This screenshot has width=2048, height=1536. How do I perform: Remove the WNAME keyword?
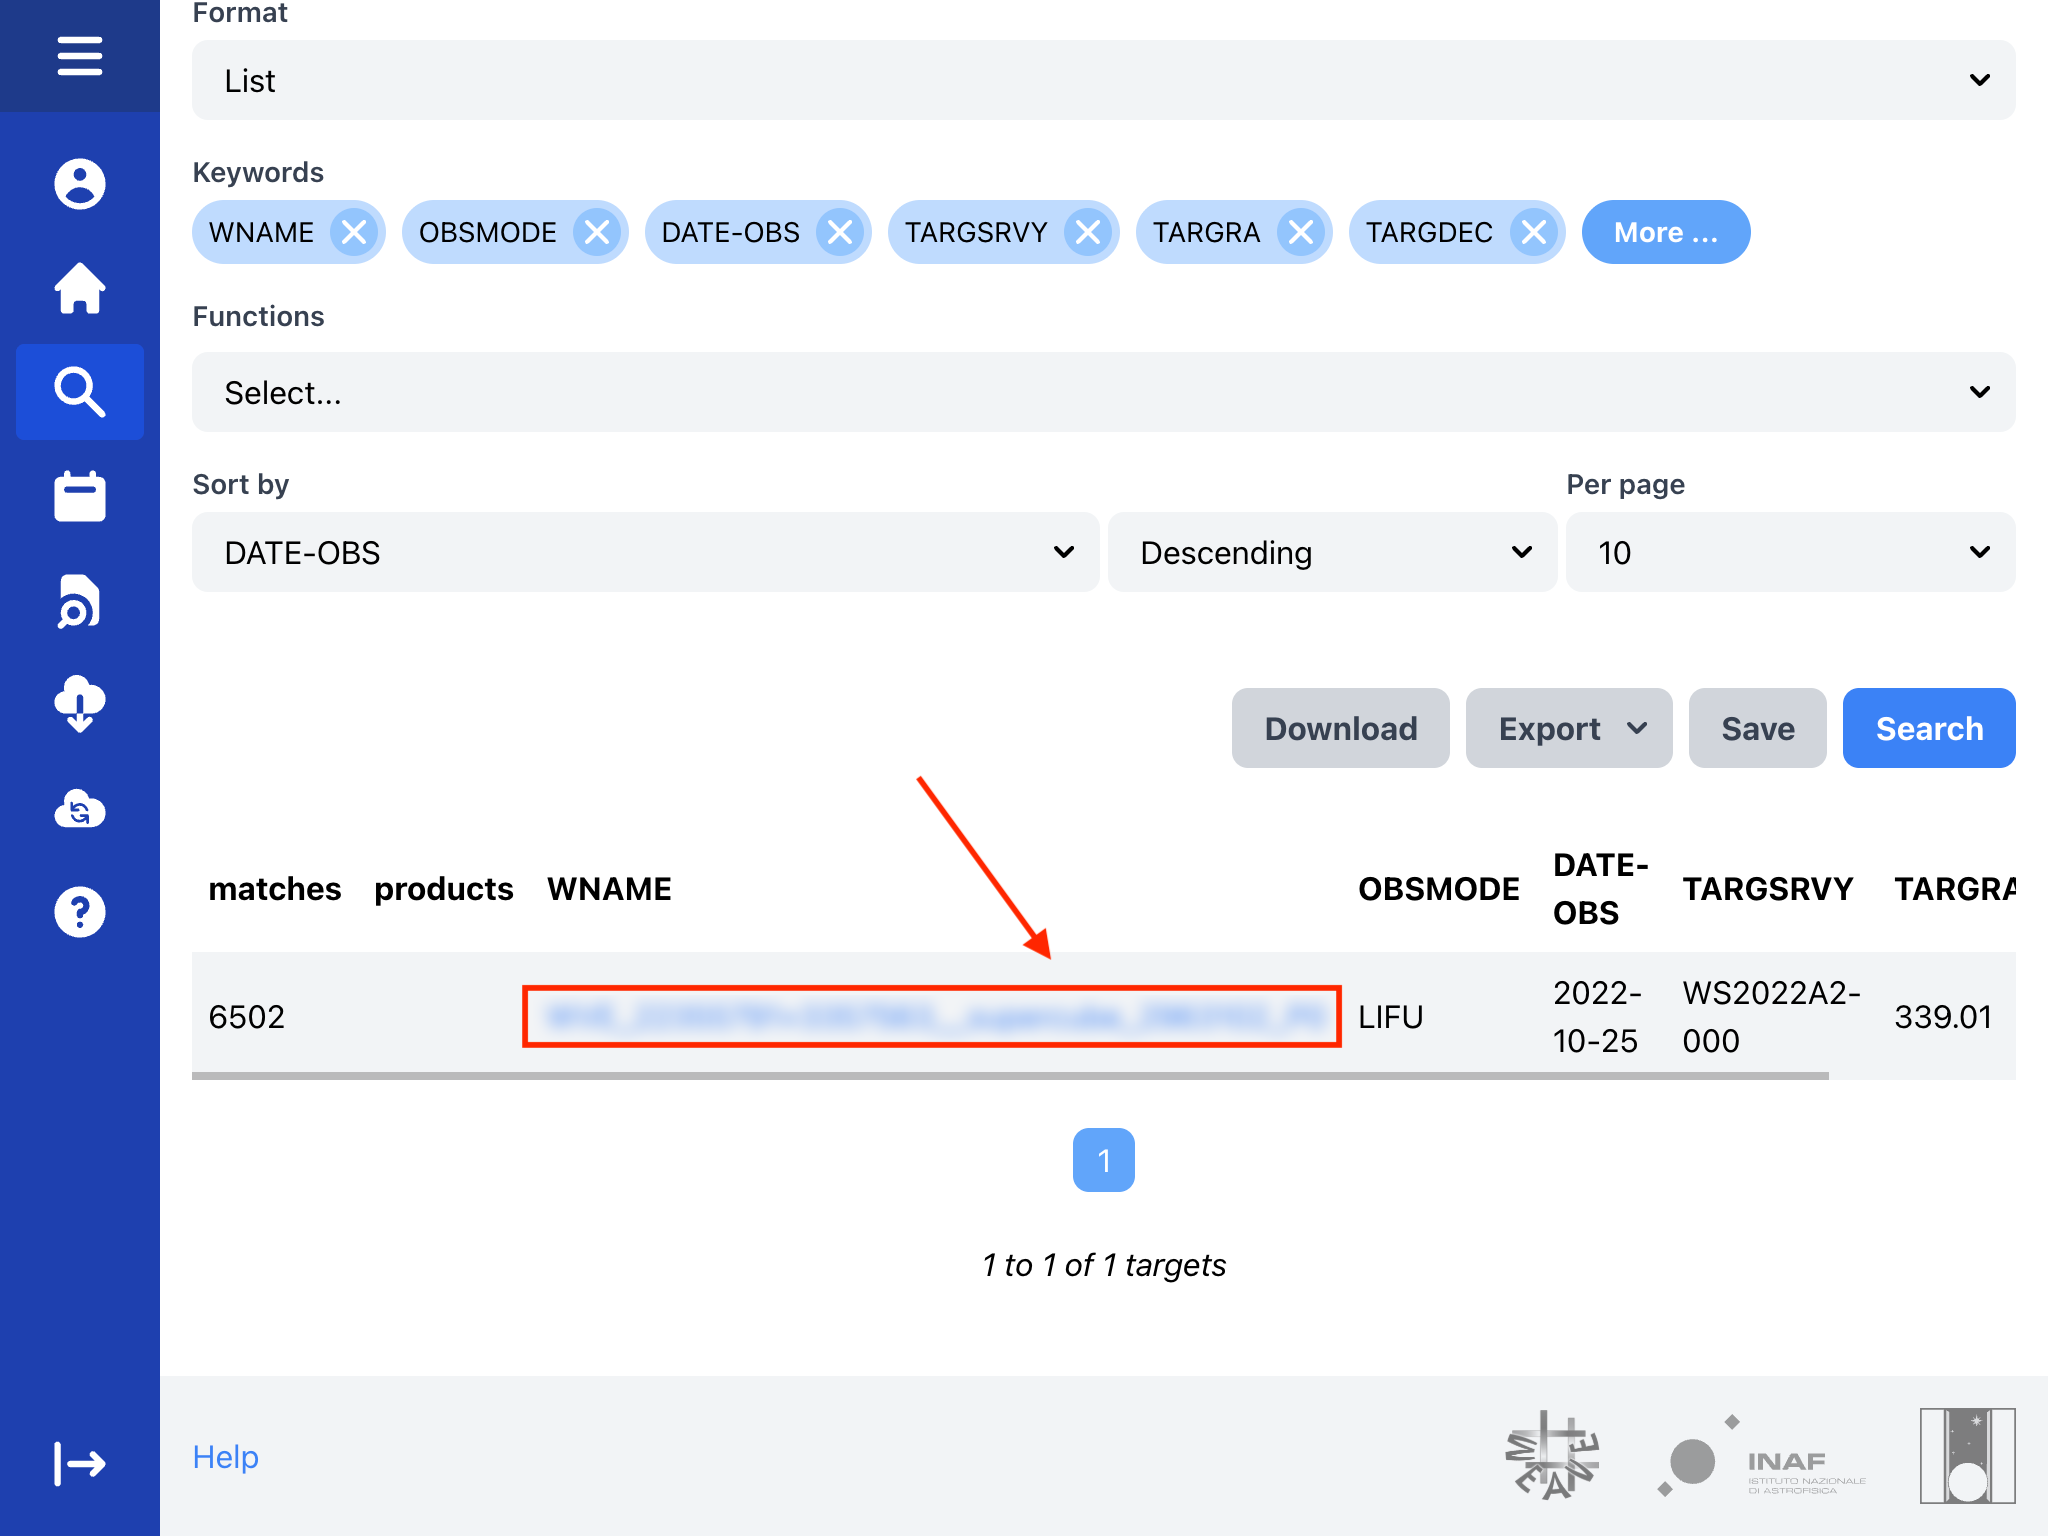pos(354,232)
